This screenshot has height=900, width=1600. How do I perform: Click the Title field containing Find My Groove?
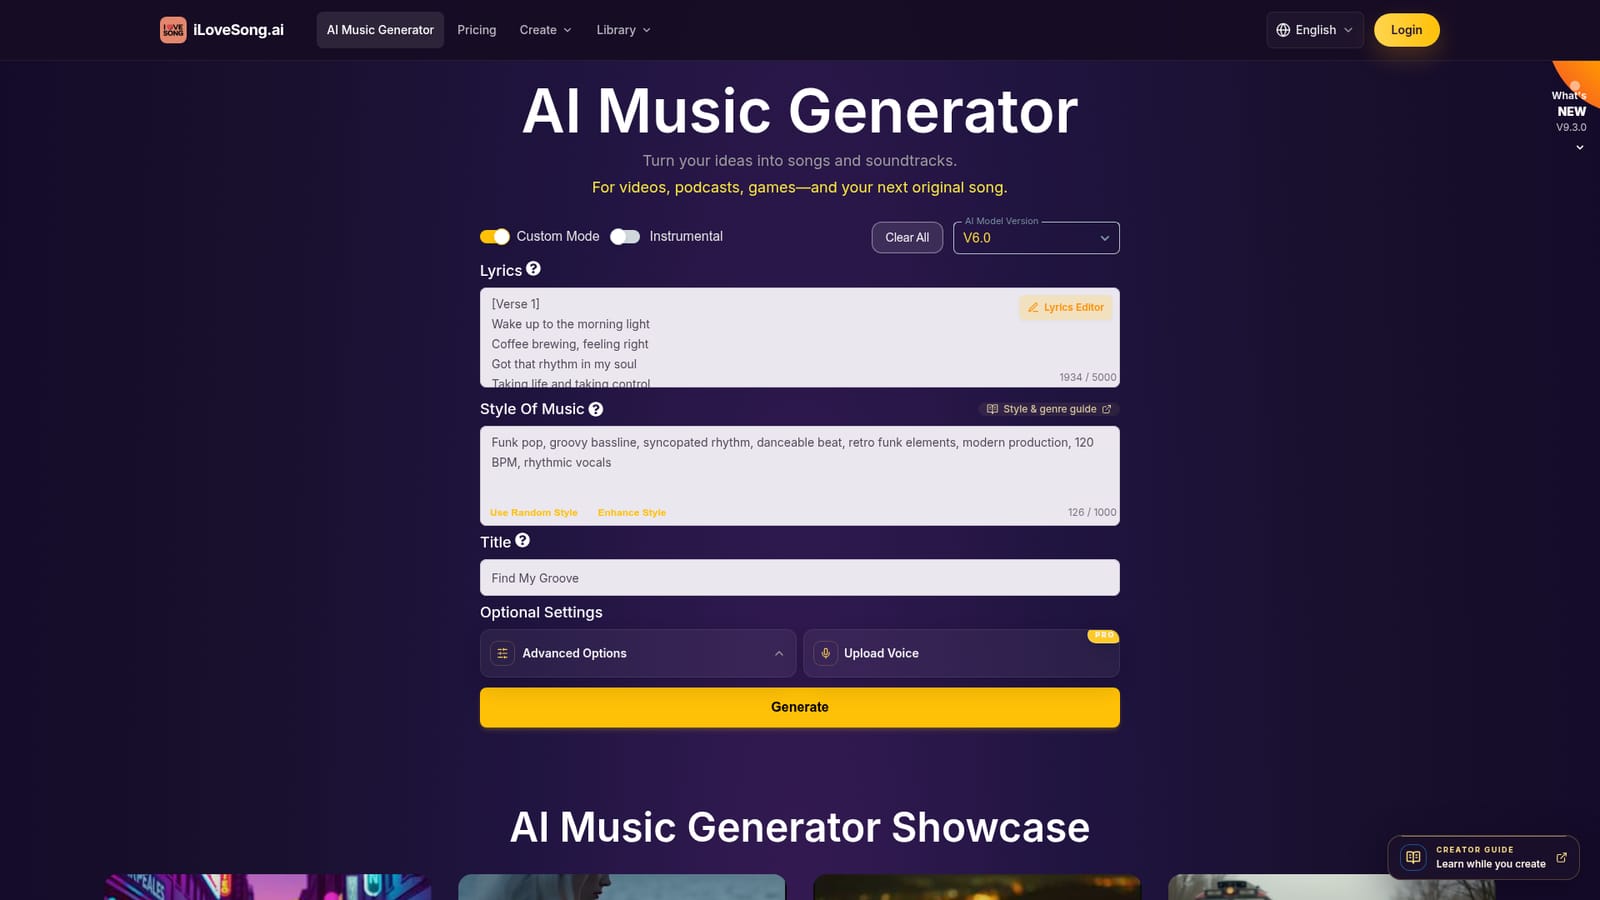[x=800, y=578]
